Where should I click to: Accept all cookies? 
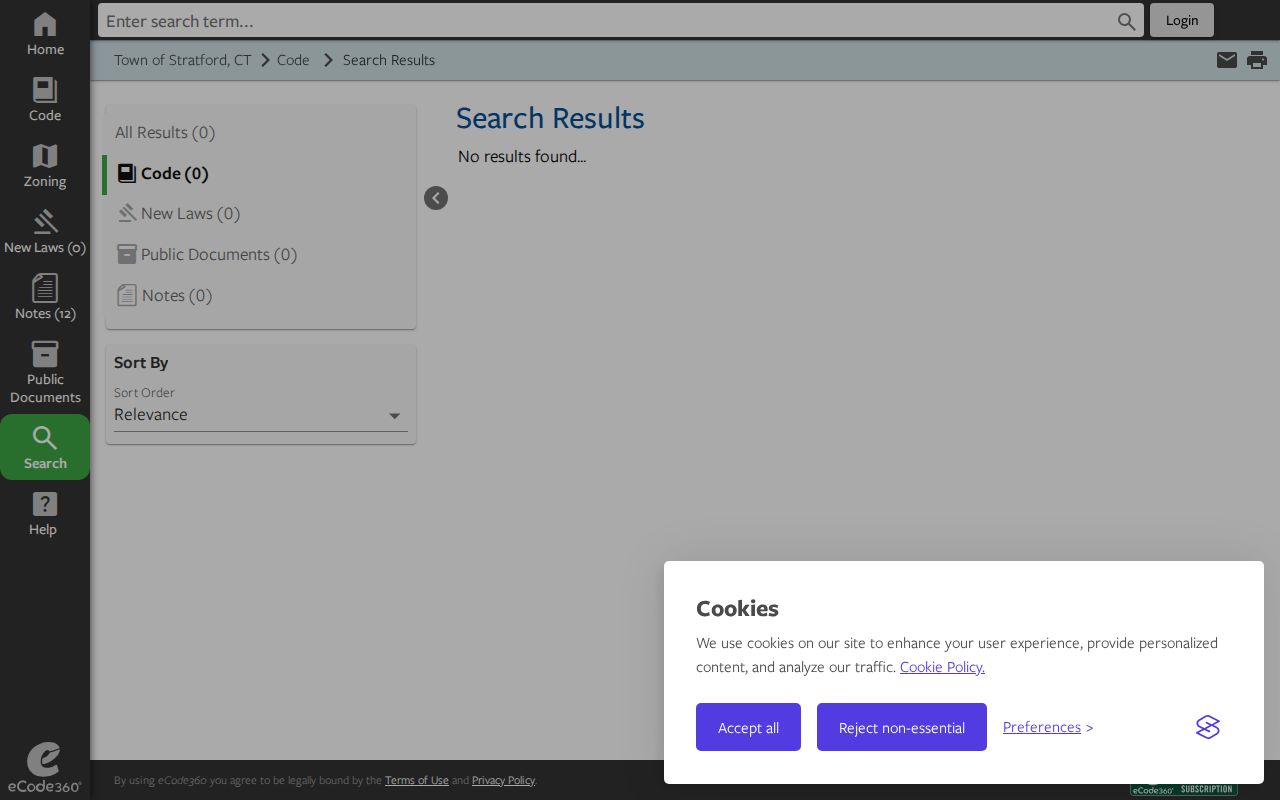748,727
